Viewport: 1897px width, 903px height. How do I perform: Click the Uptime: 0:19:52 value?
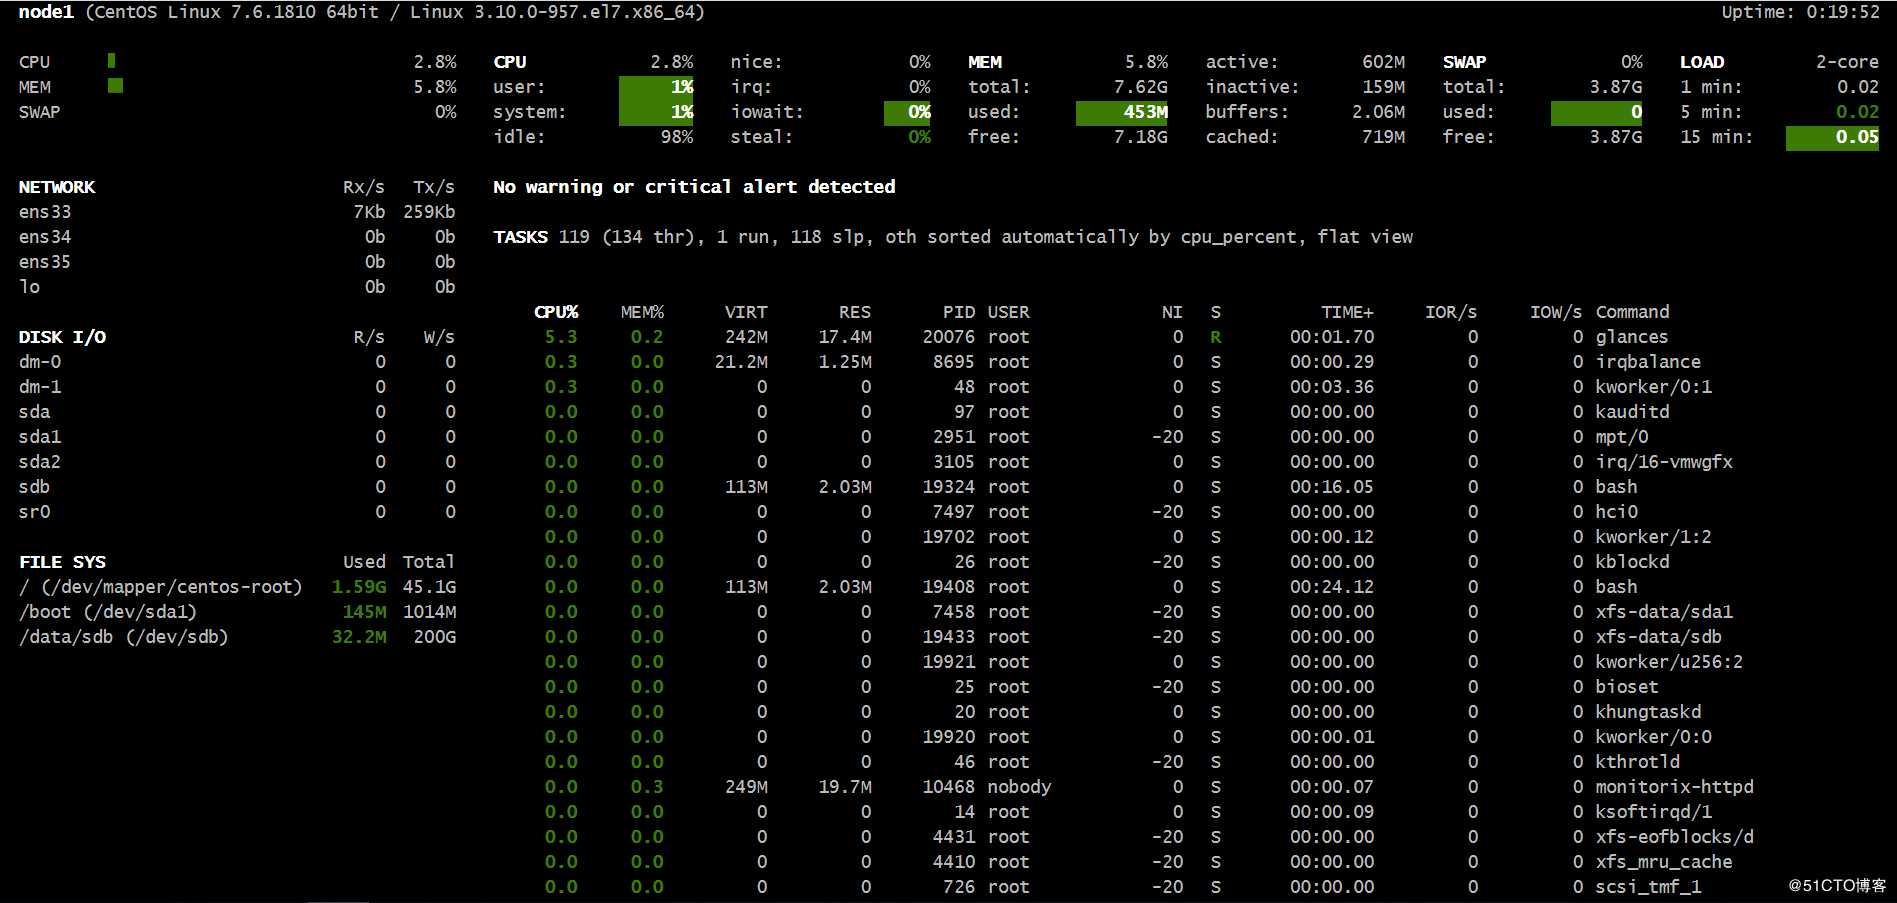point(1800,12)
